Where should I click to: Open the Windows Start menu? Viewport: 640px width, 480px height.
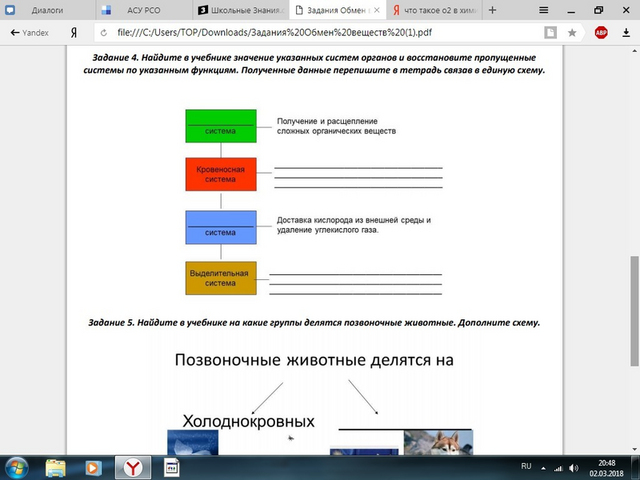tap(16, 468)
